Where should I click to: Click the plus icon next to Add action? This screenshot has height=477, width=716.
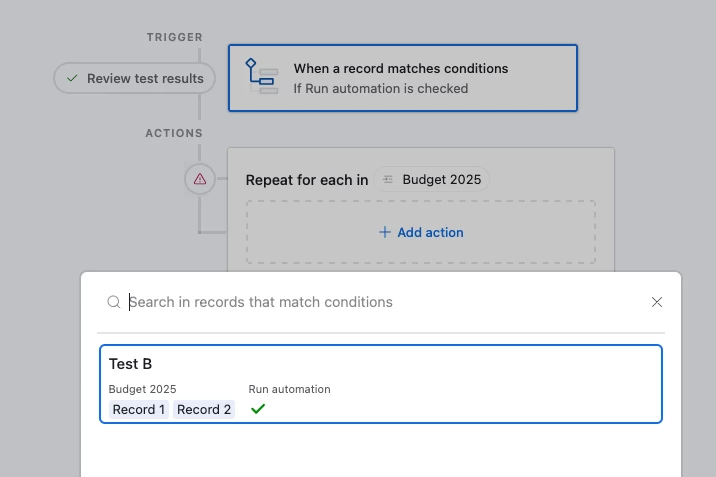click(x=384, y=232)
